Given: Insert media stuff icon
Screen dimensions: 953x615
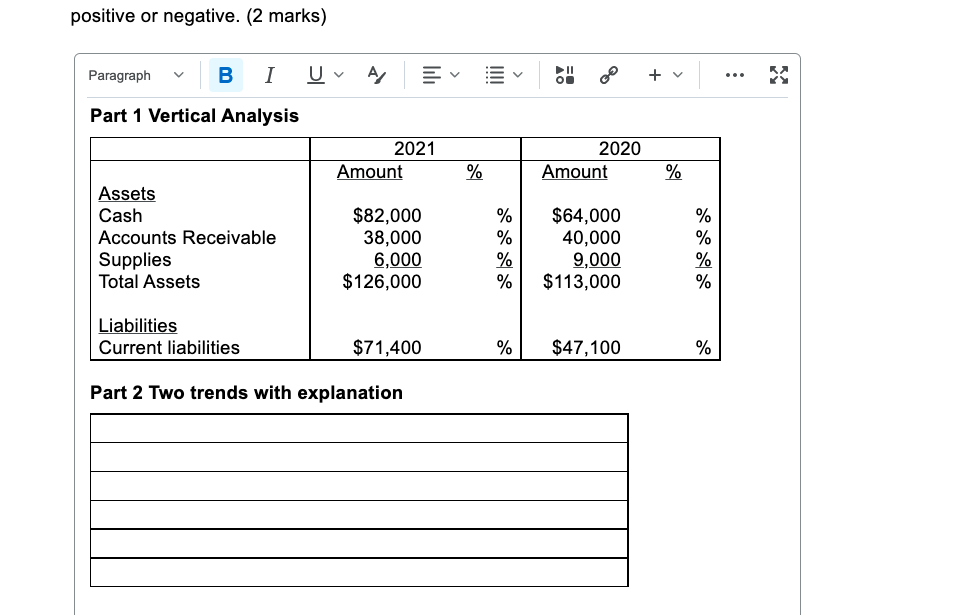Looking at the screenshot, I should [x=565, y=75].
